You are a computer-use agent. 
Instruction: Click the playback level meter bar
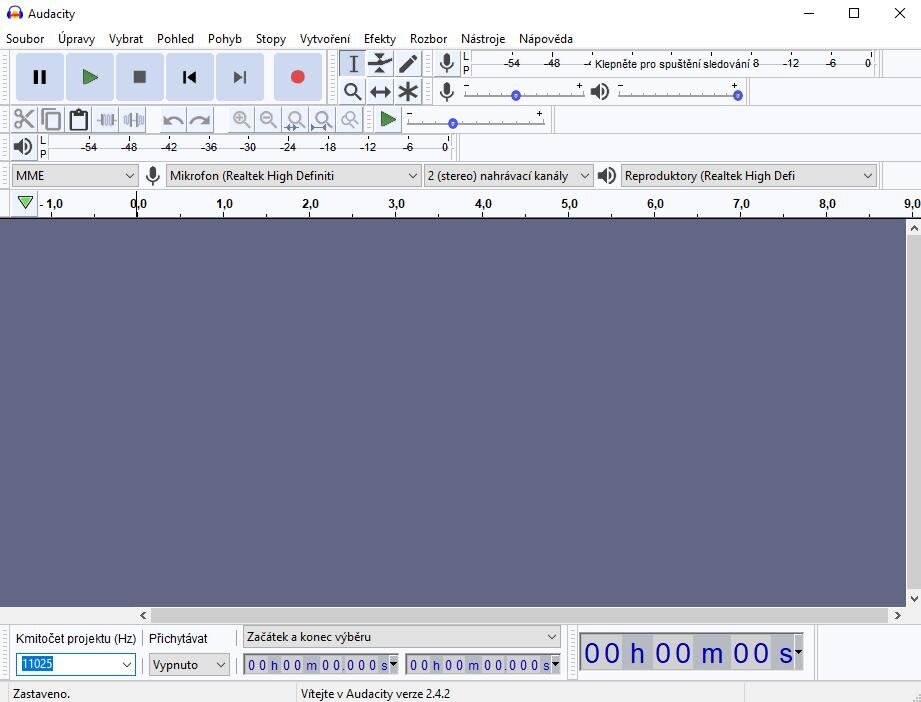(x=249, y=147)
